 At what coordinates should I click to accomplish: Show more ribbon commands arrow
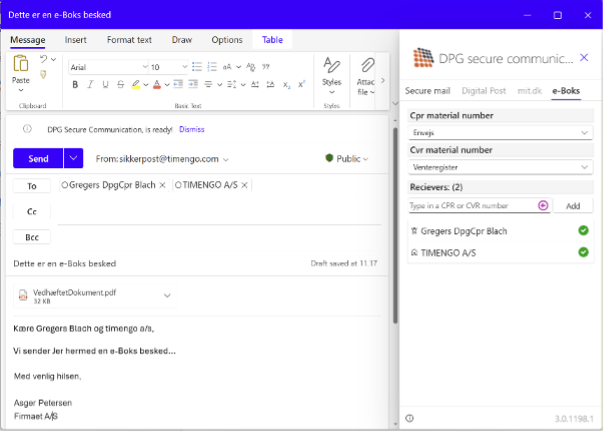[383, 80]
